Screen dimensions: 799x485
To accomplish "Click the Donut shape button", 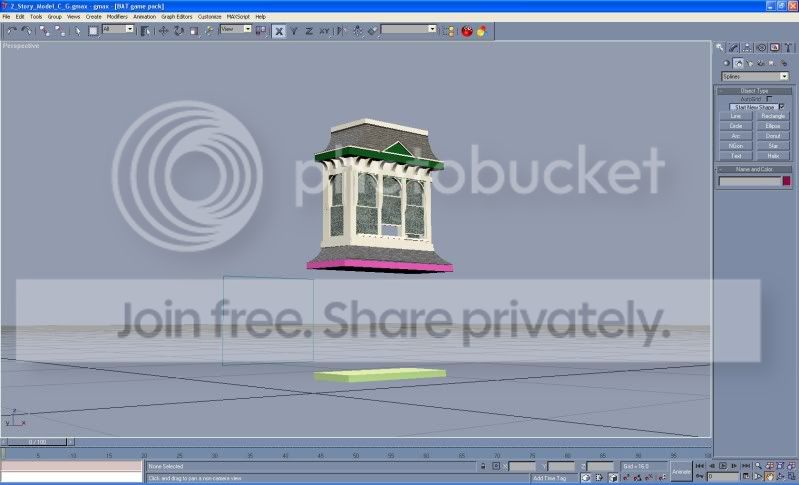I will click(773, 136).
